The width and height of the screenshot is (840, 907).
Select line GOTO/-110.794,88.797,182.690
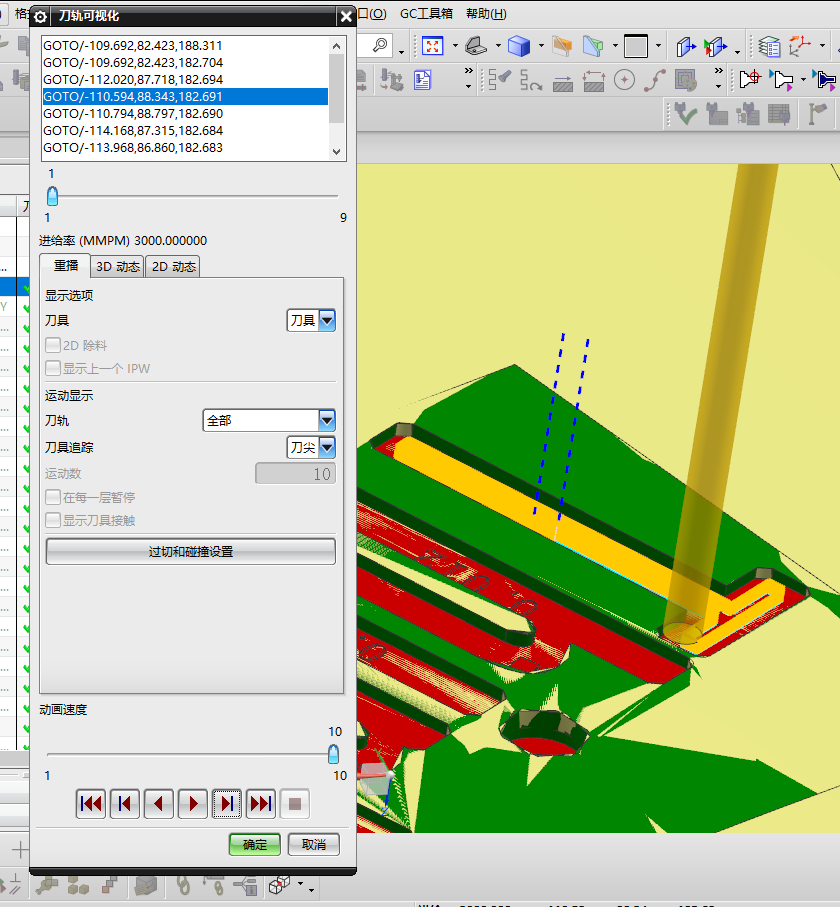click(x=185, y=113)
